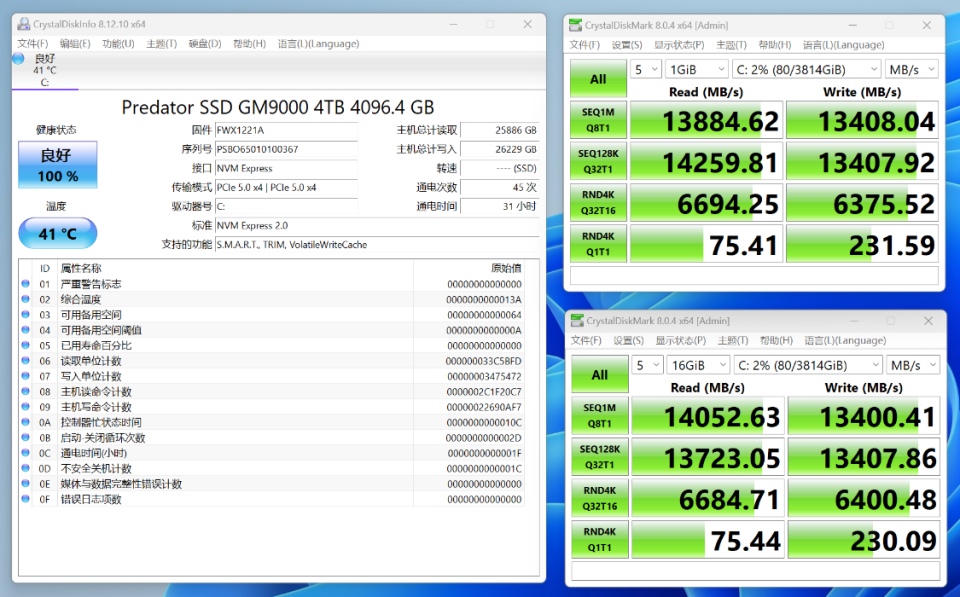960x597 pixels.
Task: Open test count dropdown in lower CrystalDiskMark
Action: pos(648,365)
